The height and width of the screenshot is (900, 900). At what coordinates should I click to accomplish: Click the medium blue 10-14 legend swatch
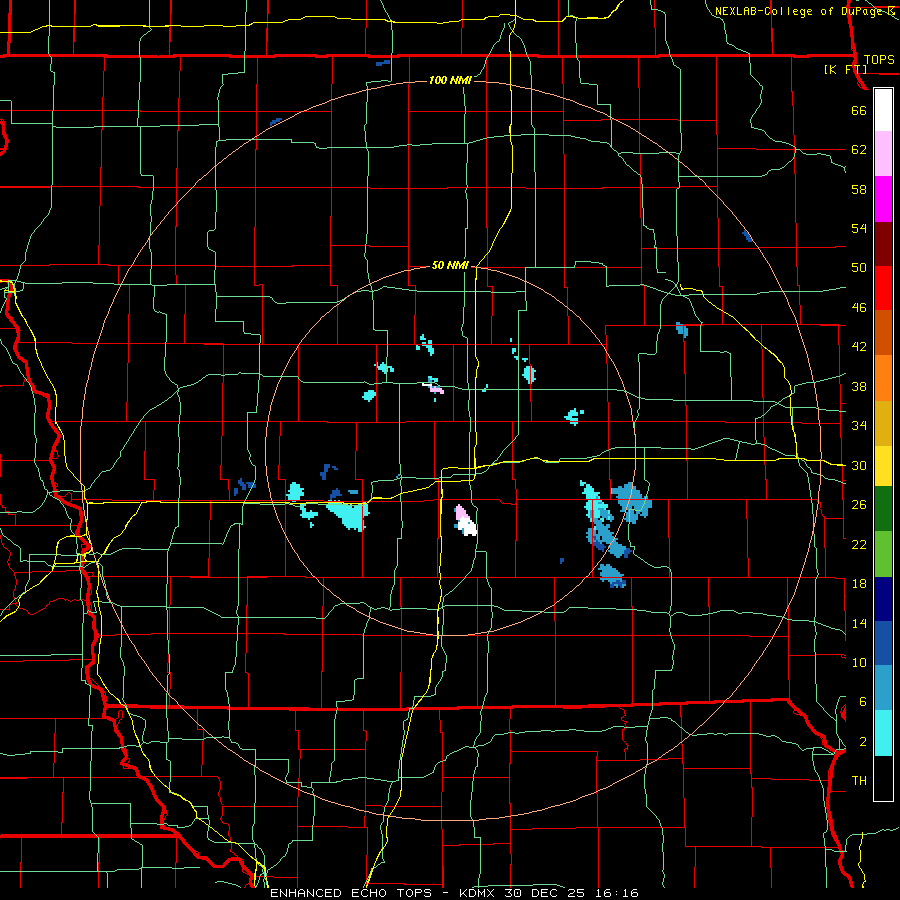[883, 643]
